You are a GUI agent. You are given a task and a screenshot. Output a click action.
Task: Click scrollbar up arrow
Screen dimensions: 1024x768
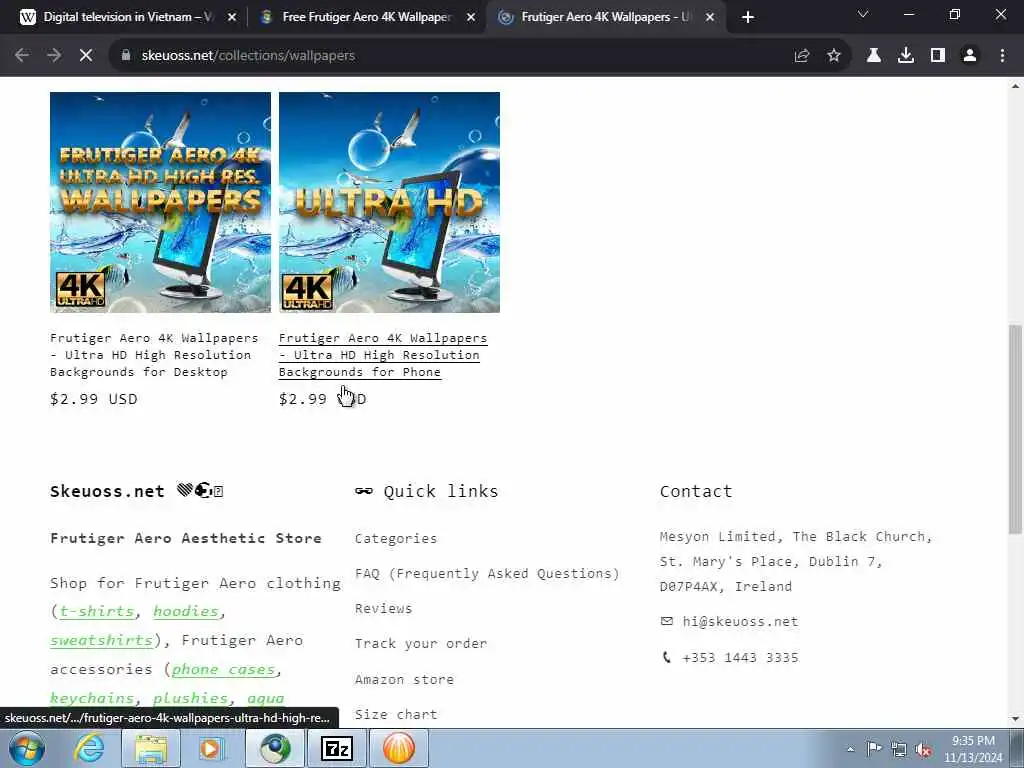click(1015, 86)
